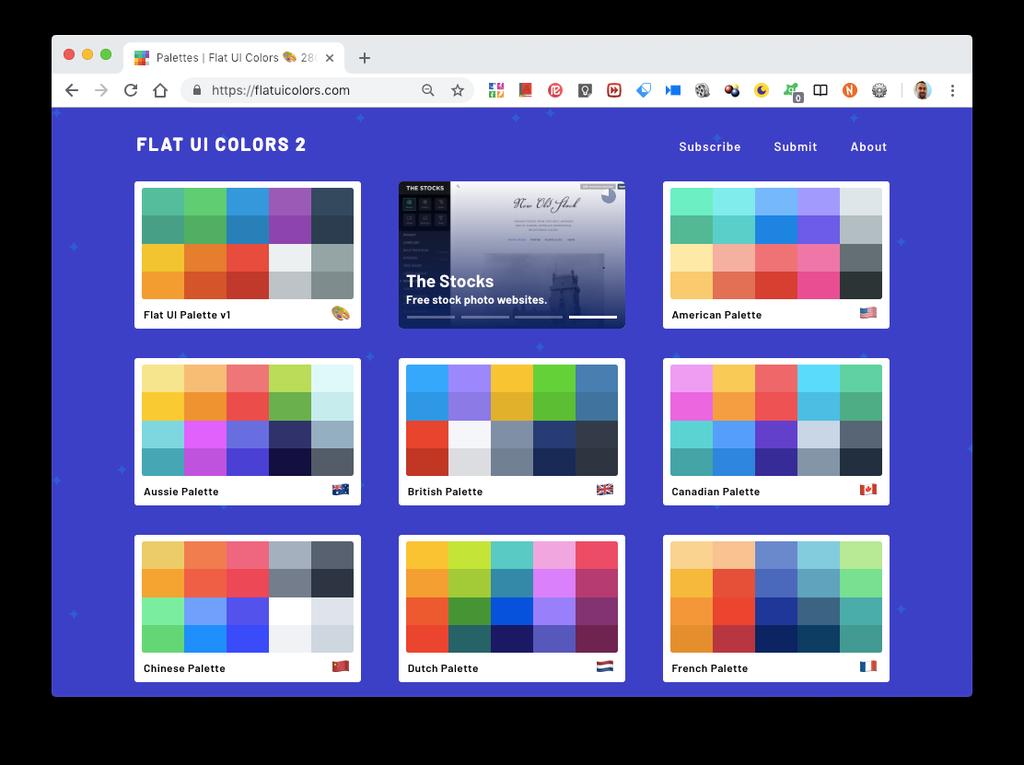
Task: Click the FLAT UI COLORS 2 logo
Action: (x=221, y=144)
